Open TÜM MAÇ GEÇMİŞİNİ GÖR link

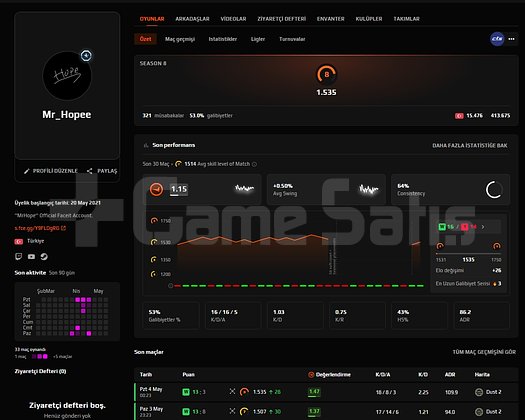click(484, 352)
